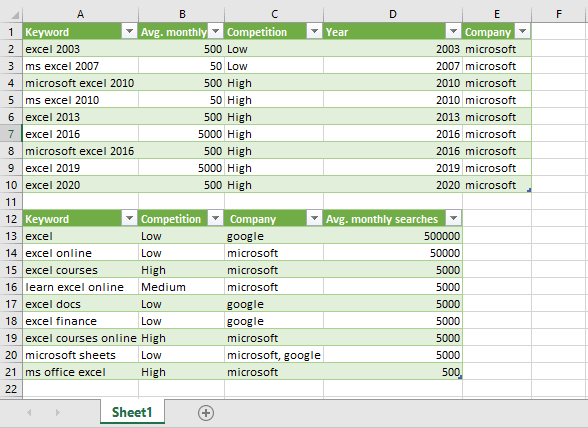This screenshot has height=428, width=588.
Task: Select the 500000 searches cell
Action: (x=393, y=236)
